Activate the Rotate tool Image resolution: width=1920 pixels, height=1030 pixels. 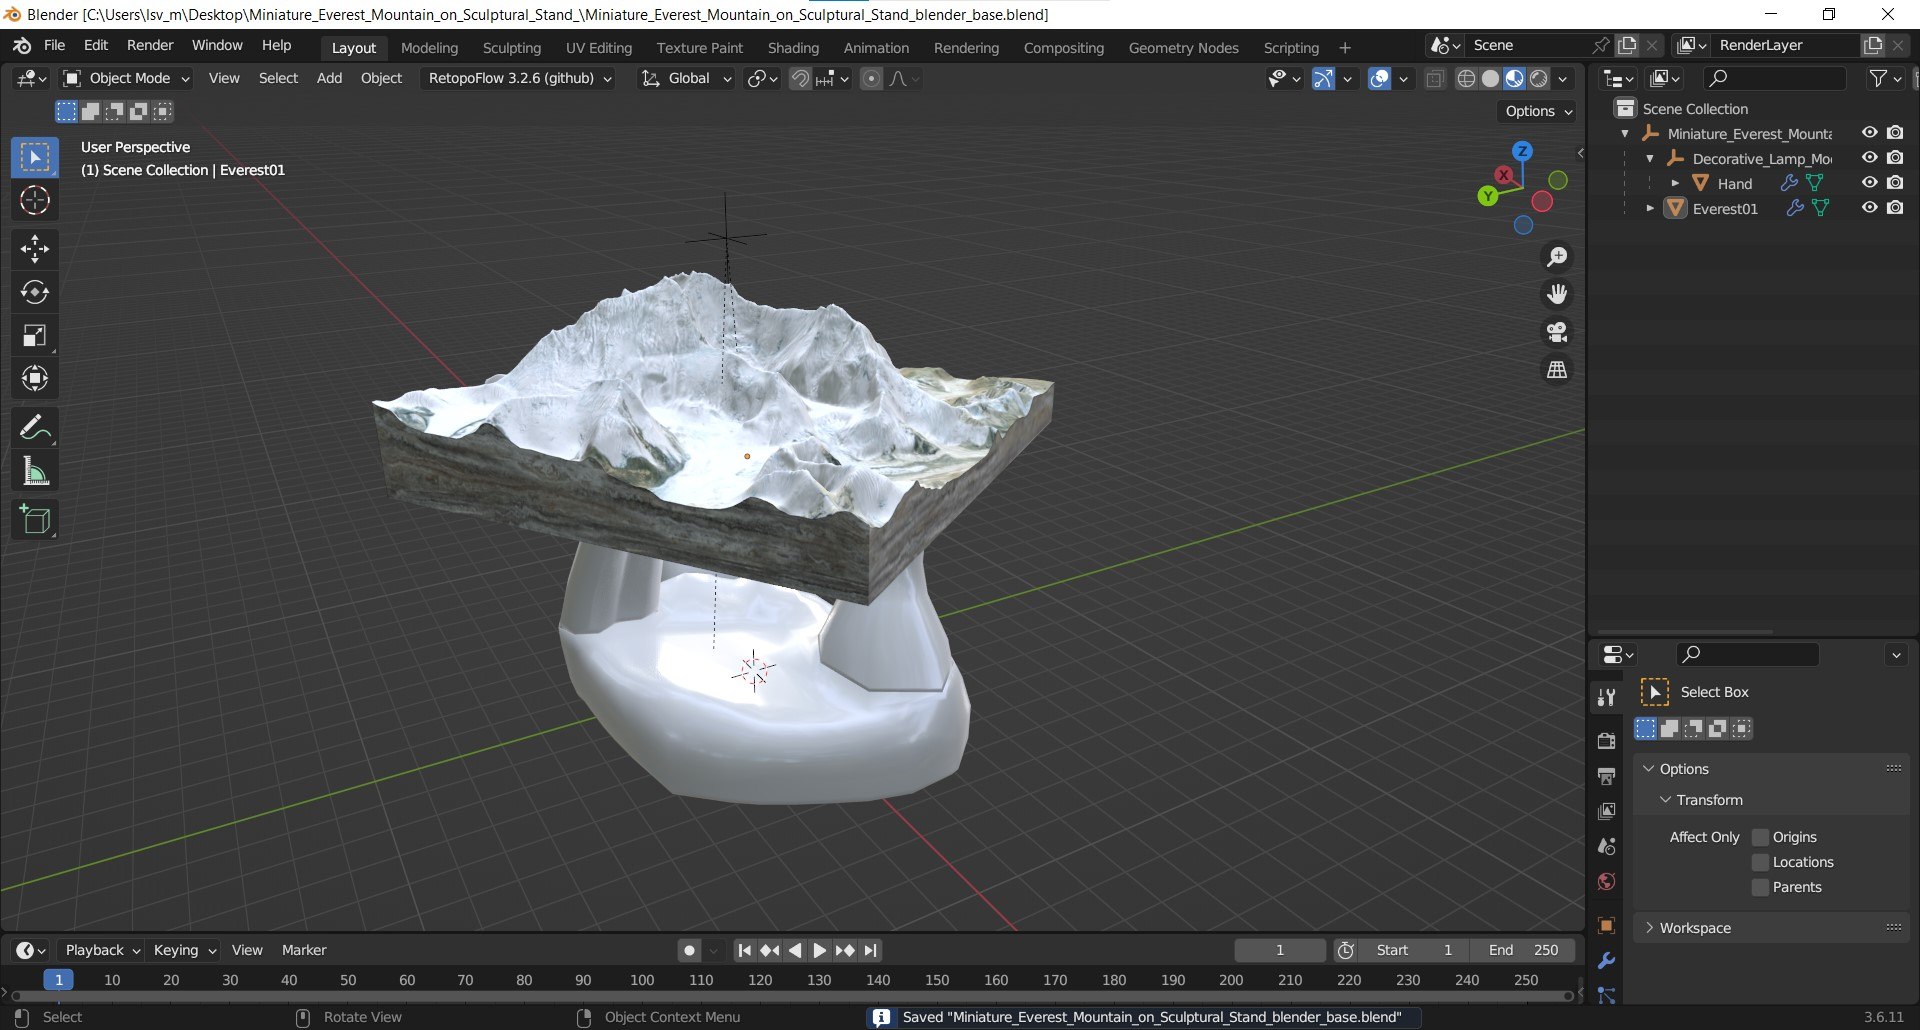[x=35, y=292]
